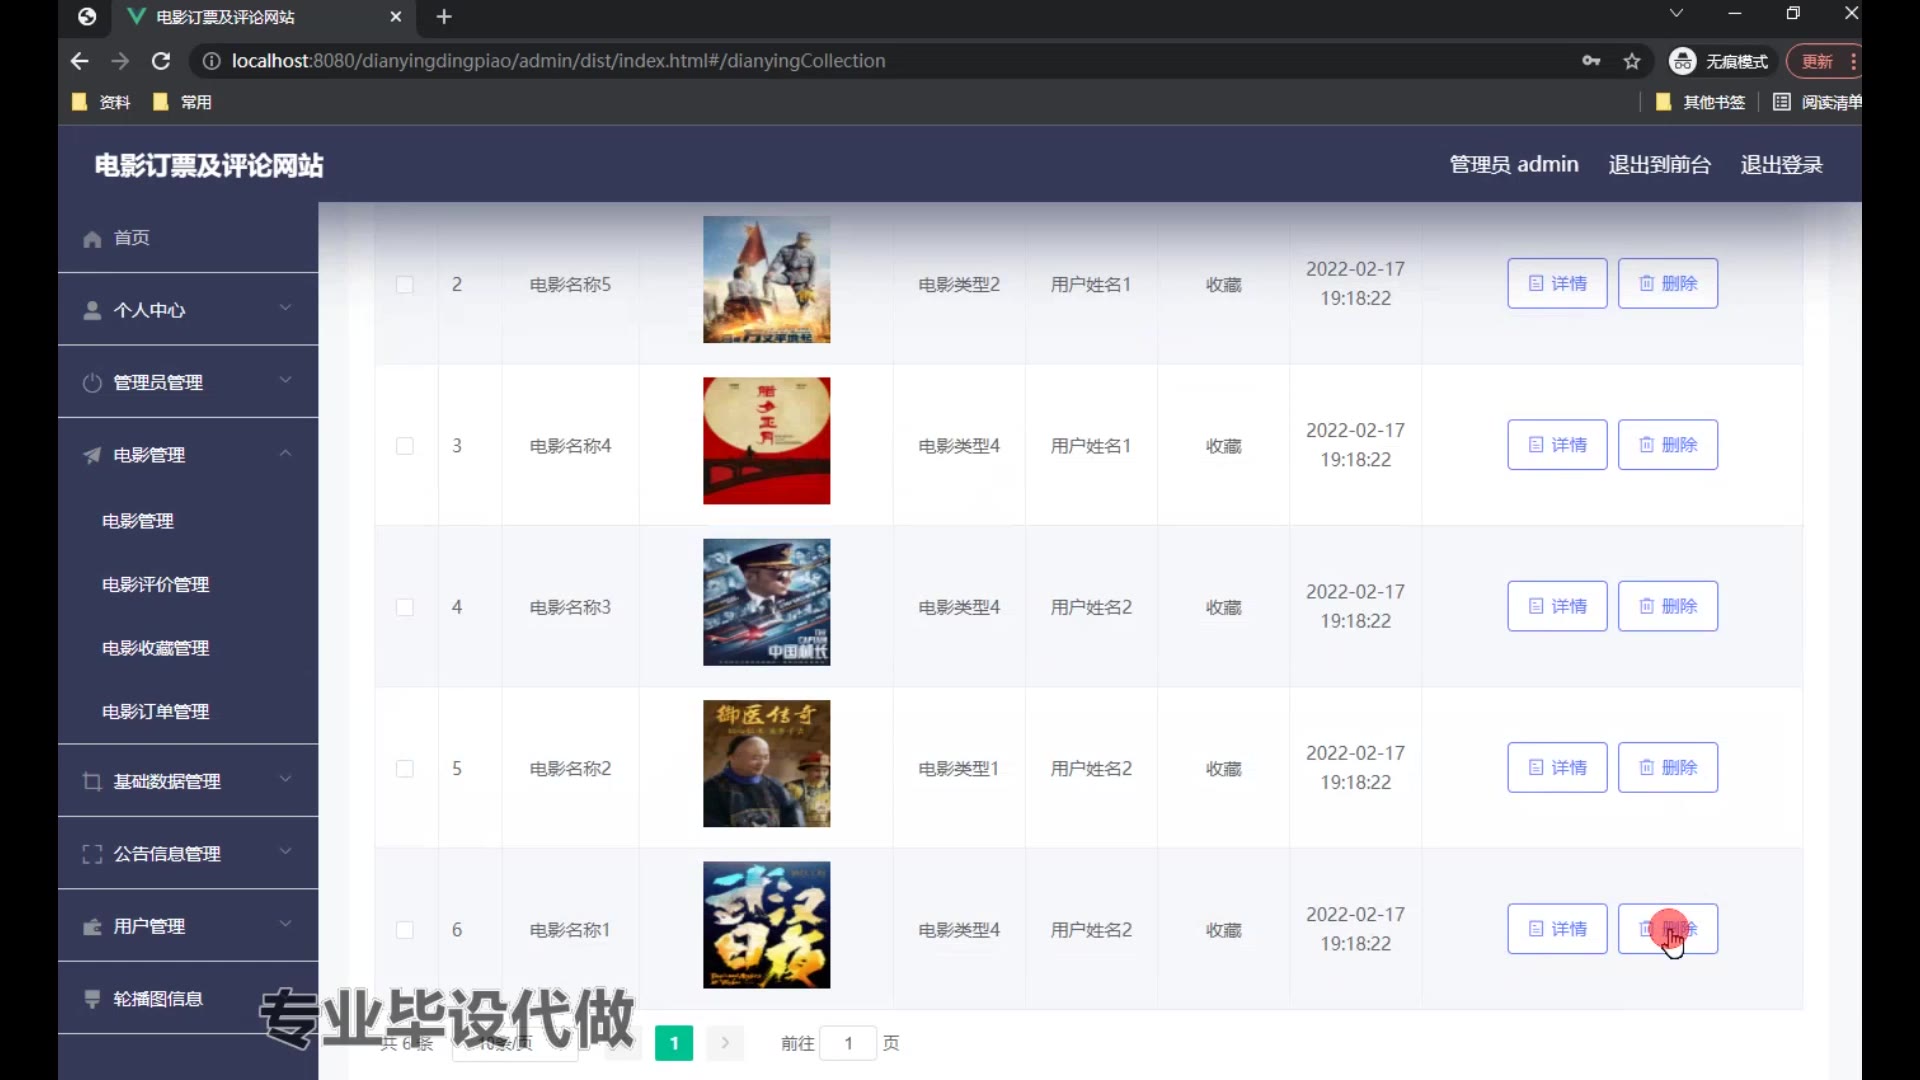
Task: Collapse the 电影管理 menu chevron
Action: 285,453
